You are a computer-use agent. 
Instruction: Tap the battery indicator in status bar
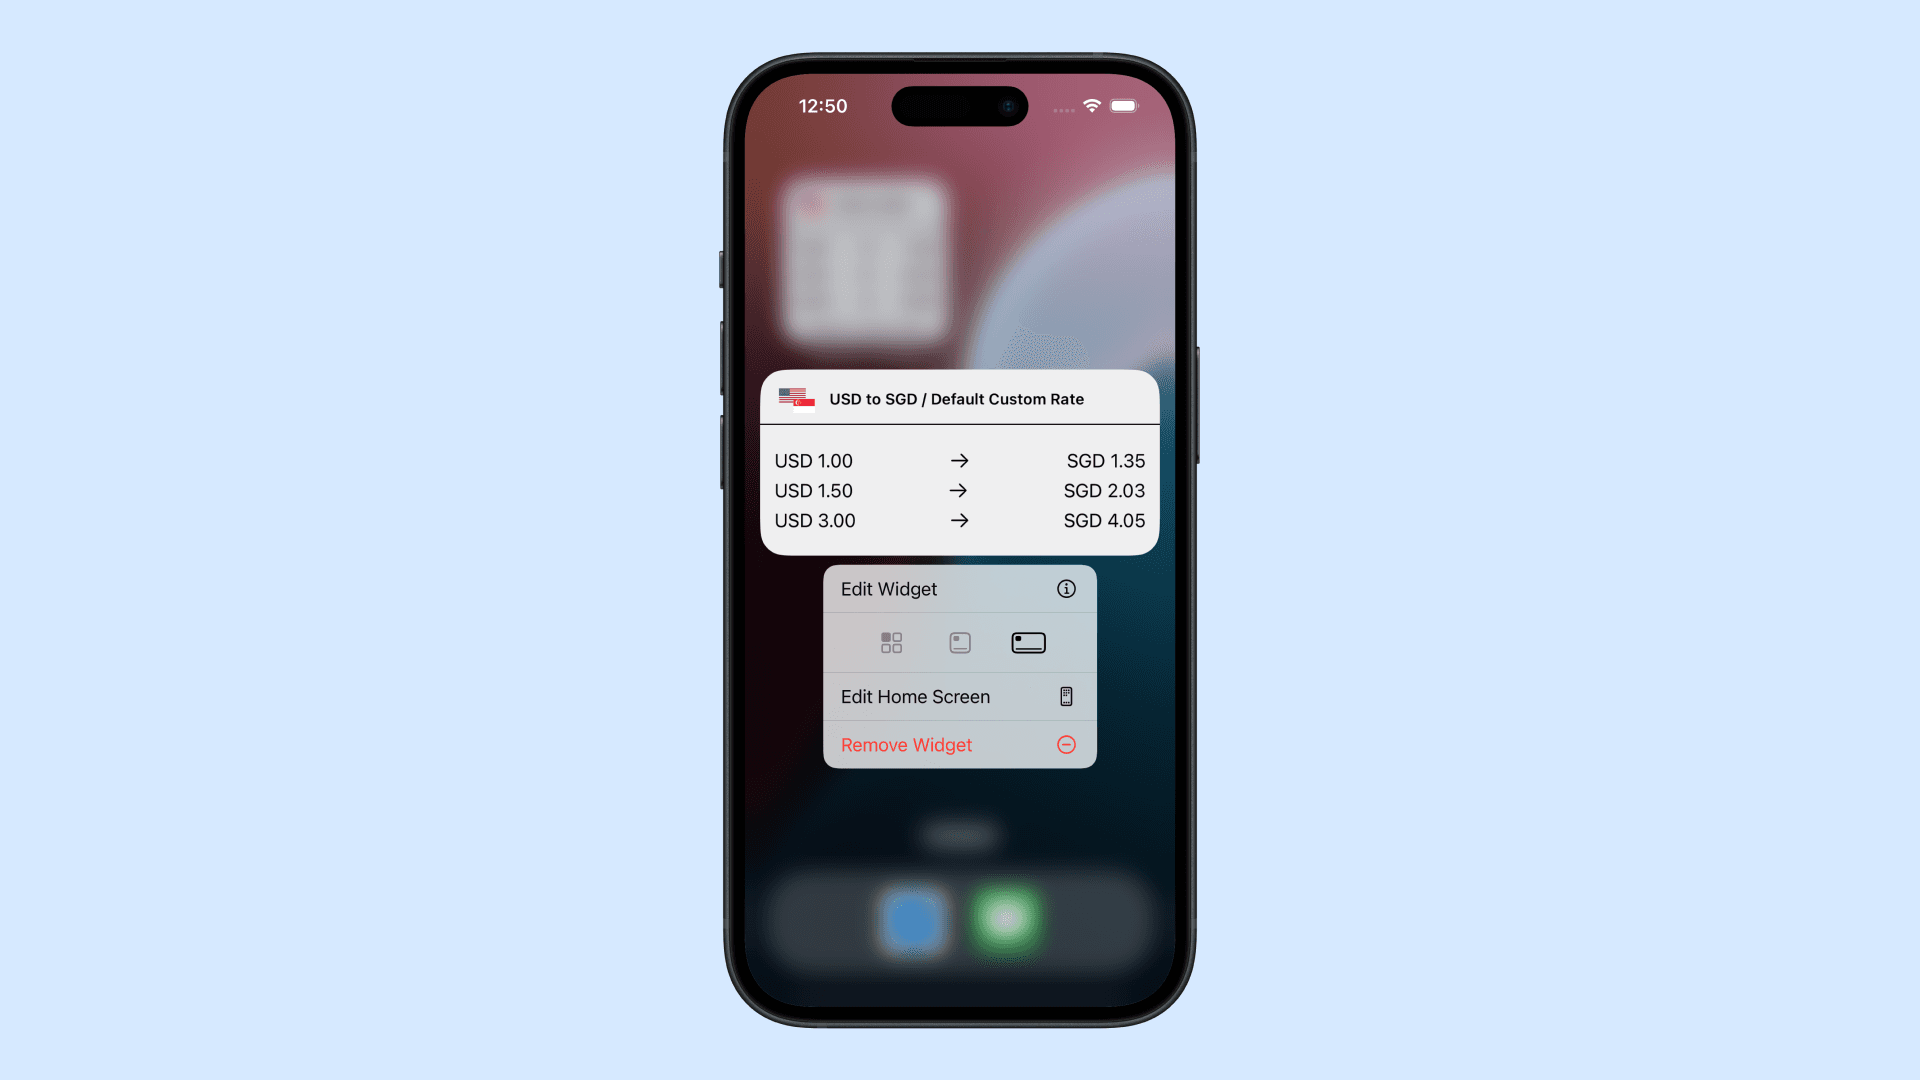click(x=1122, y=105)
